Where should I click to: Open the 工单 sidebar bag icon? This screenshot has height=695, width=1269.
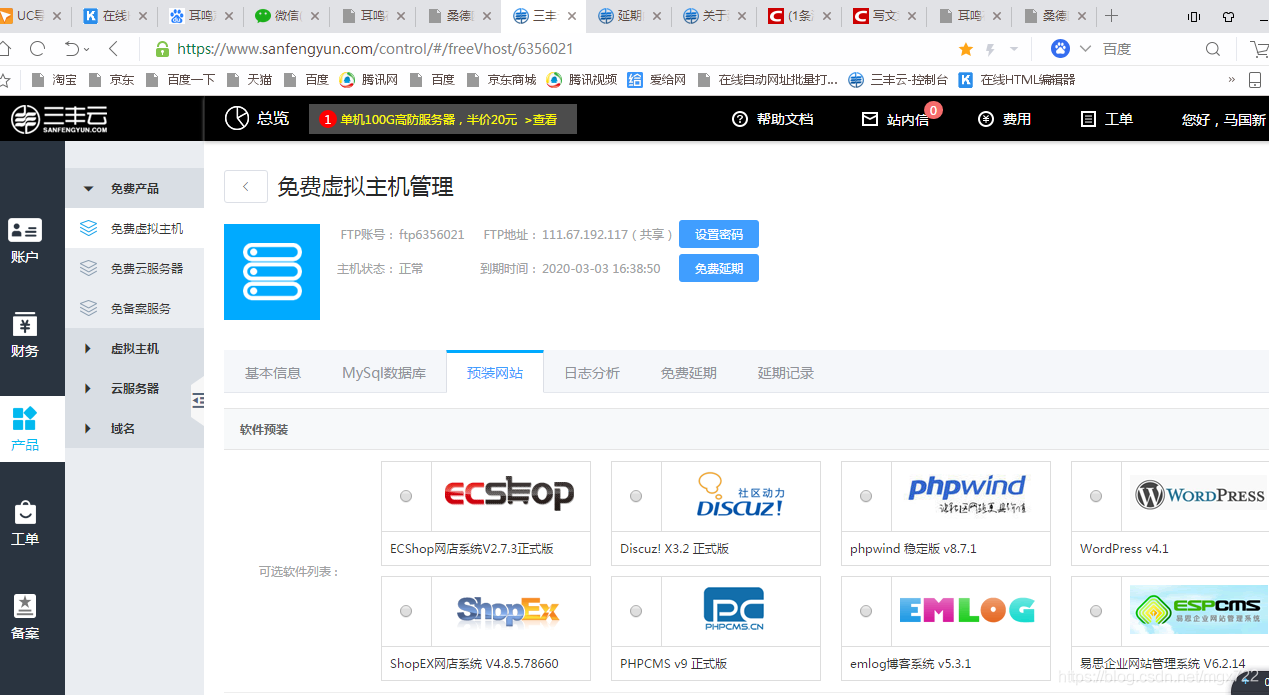[x=25, y=512]
